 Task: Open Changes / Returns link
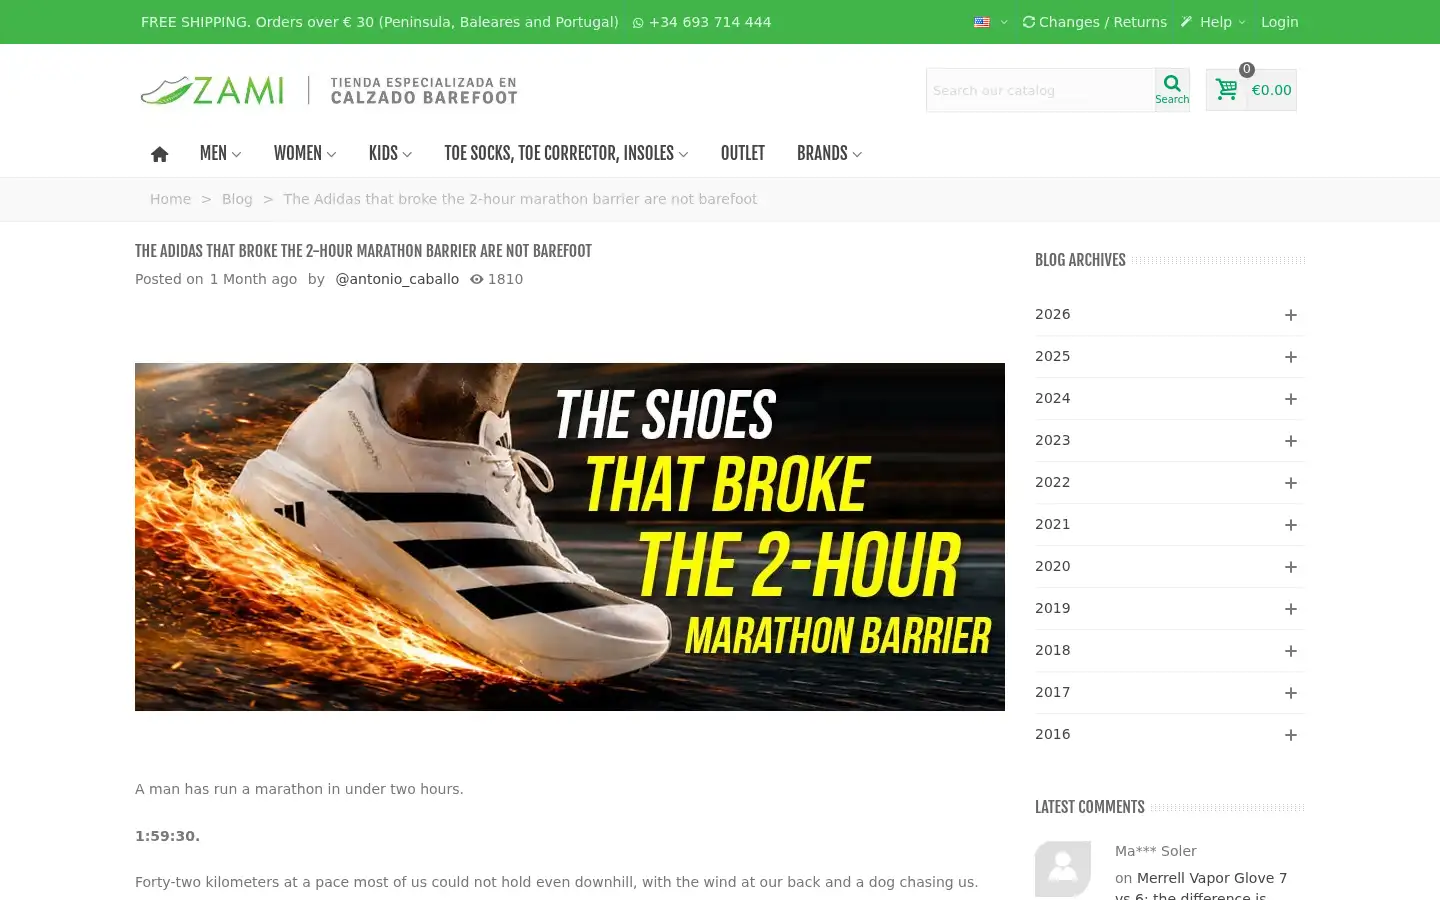[1095, 22]
